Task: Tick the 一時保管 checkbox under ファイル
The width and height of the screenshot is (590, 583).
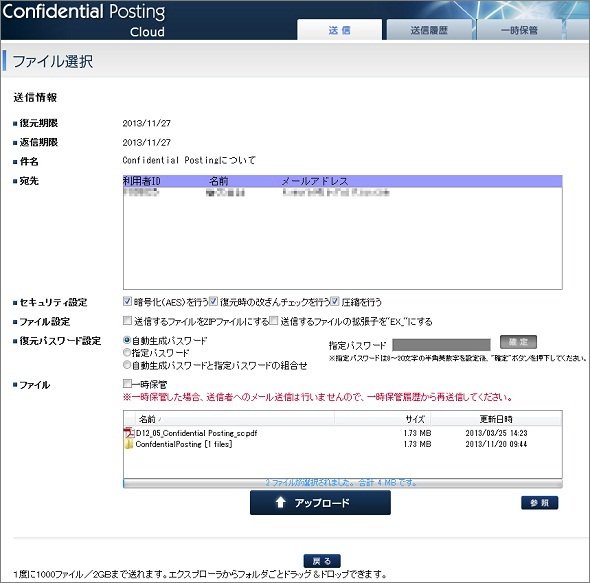Action: tap(128, 384)
